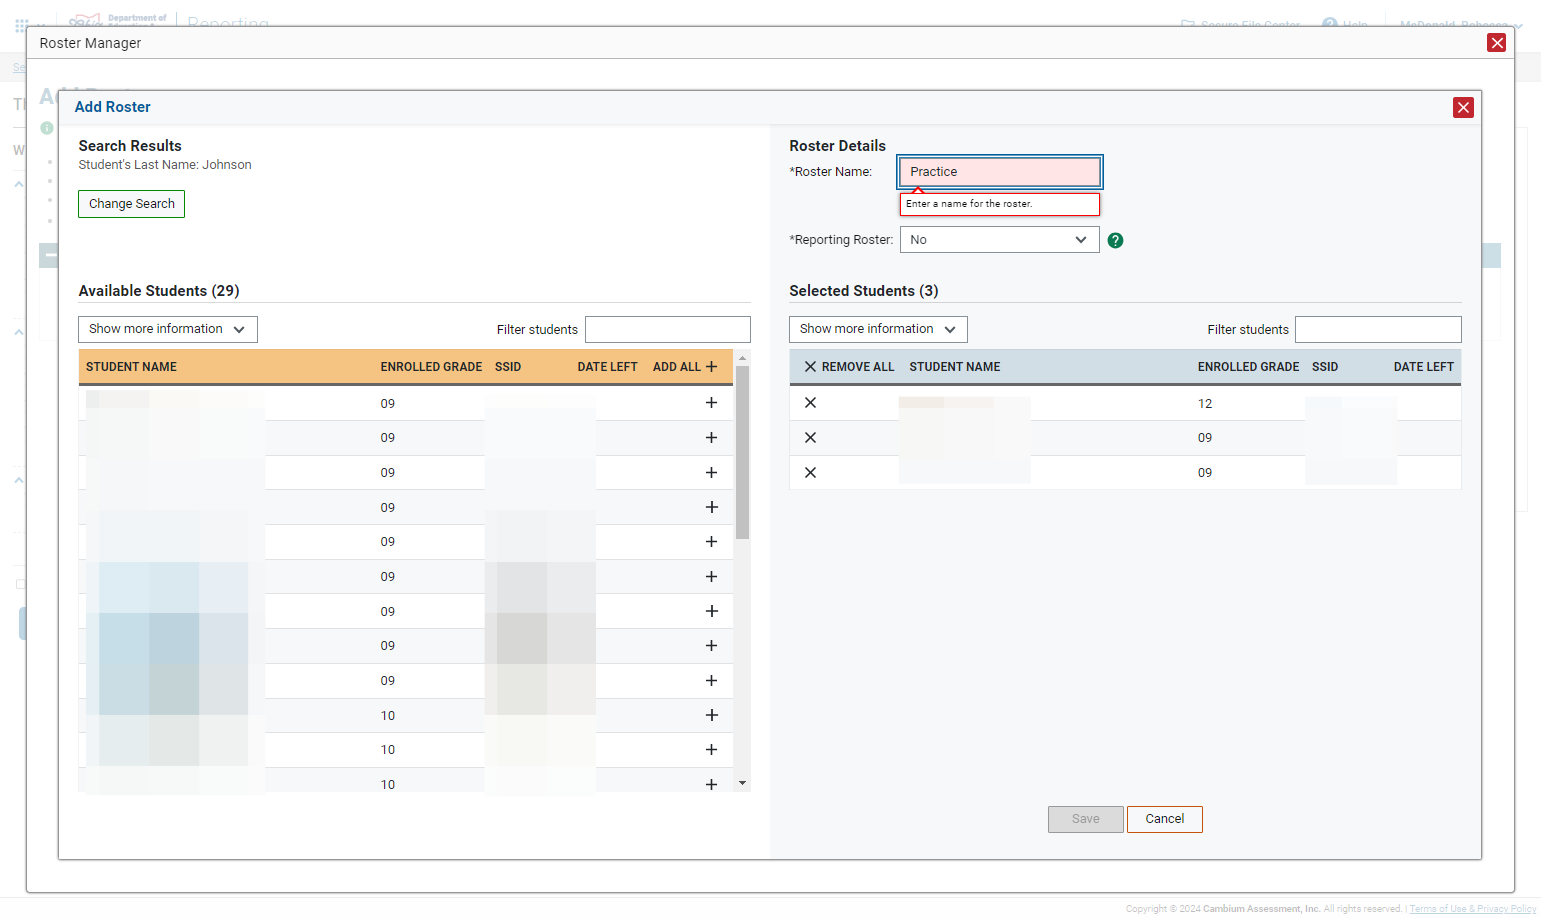This screenshot has height=919, width=1541.
Task: Click the Selected Students (3) heading
Action: pos(863,291)
